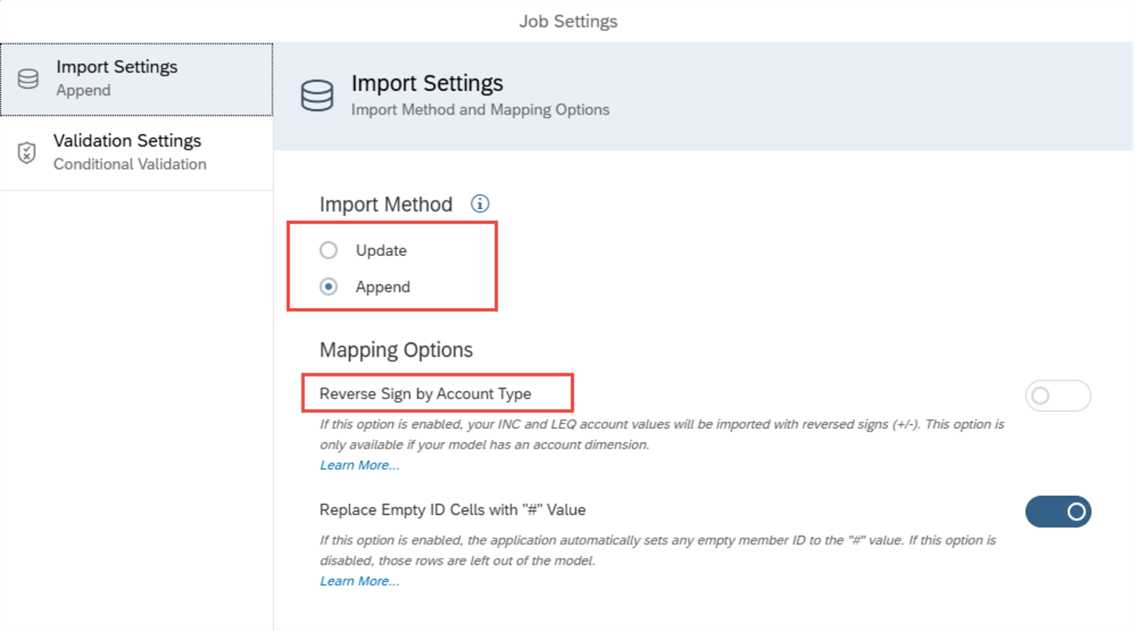Click the Reverse Sign by Account Type label

pos(425,394)
